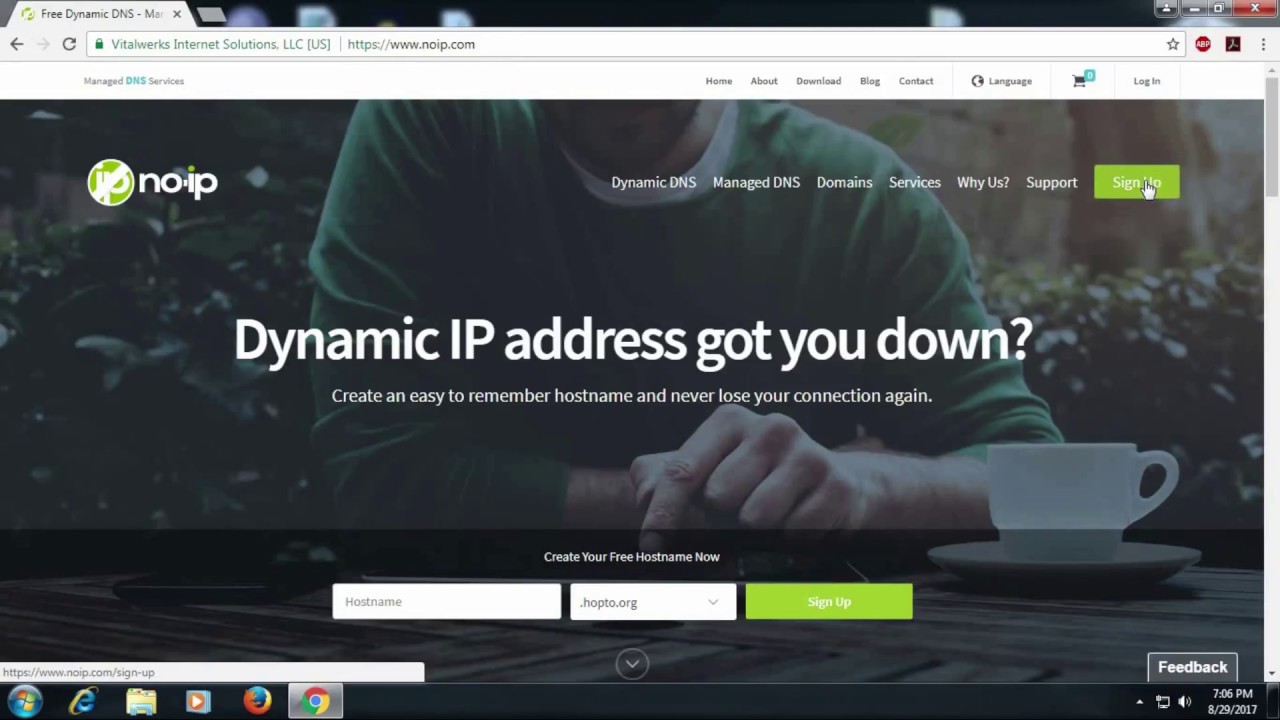Click the volume speaker tray icon
The width and height of the screenshot is (1280, 720).
pos(1185,702)
